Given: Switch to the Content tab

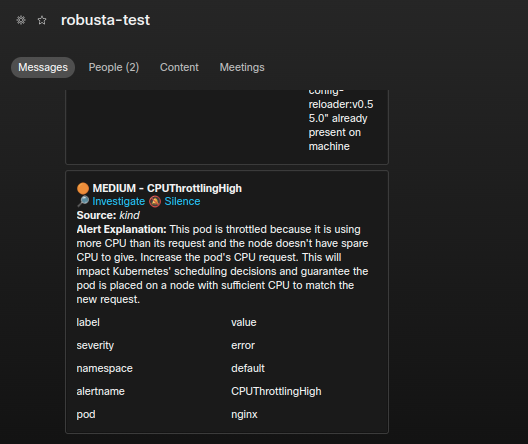Looking at the screenshot, I should tap(179, 67).
